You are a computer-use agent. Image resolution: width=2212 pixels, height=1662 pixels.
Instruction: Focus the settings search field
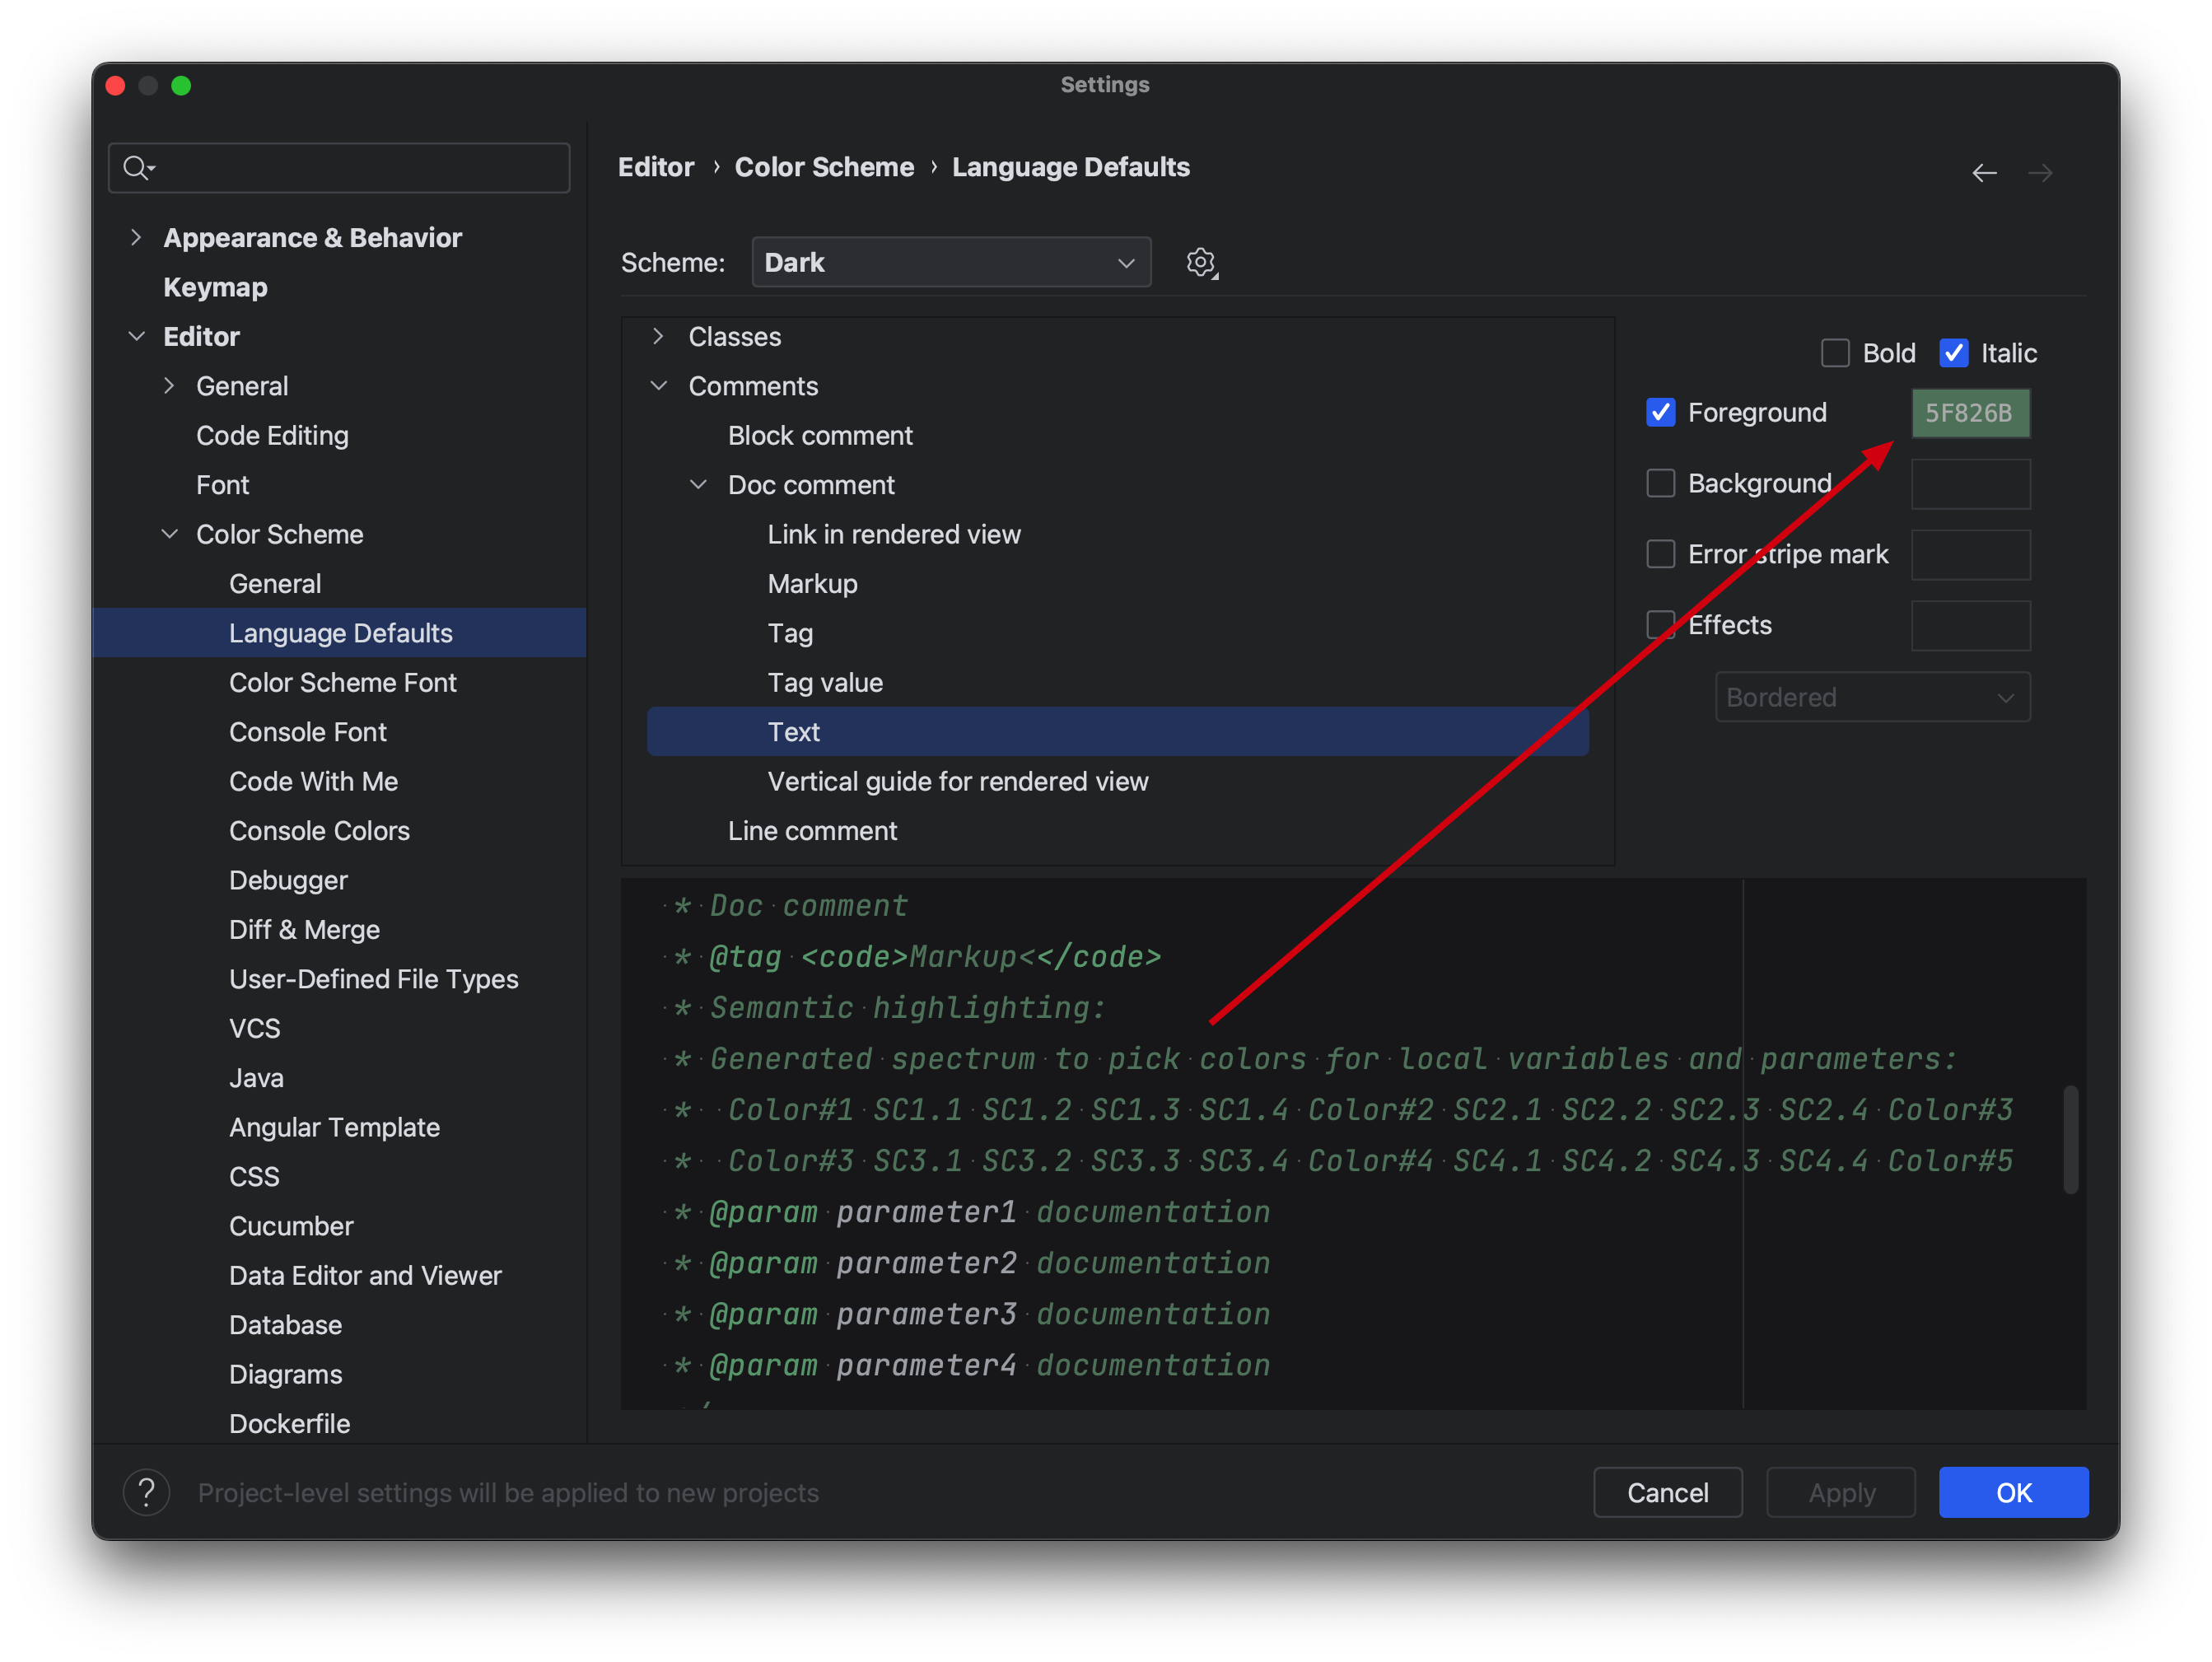coord(339,167)
